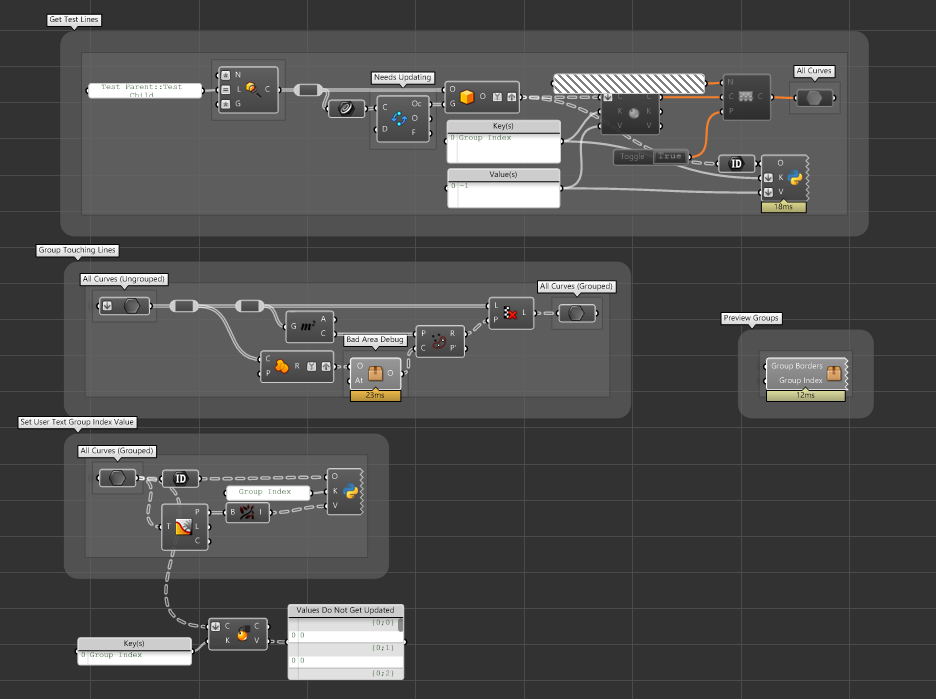Click the asterisk modifier on the N input

[226, 75]
